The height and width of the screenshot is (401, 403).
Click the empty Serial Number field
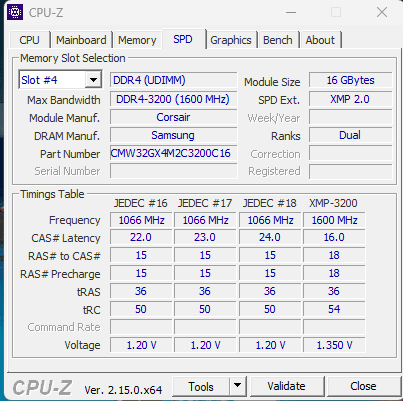coord(173,171)
